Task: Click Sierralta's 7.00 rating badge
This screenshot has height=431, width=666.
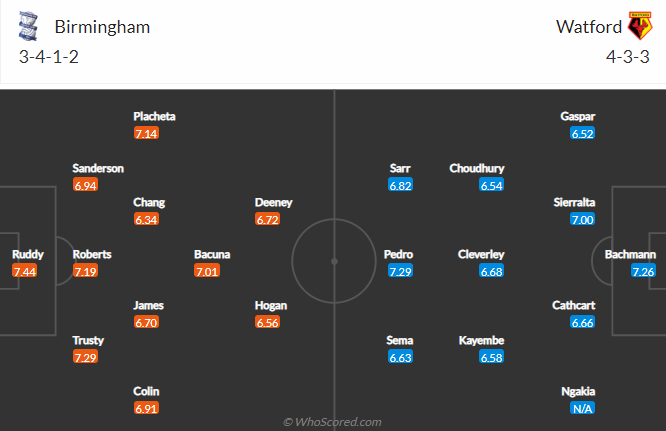Action: pos(583,219)
